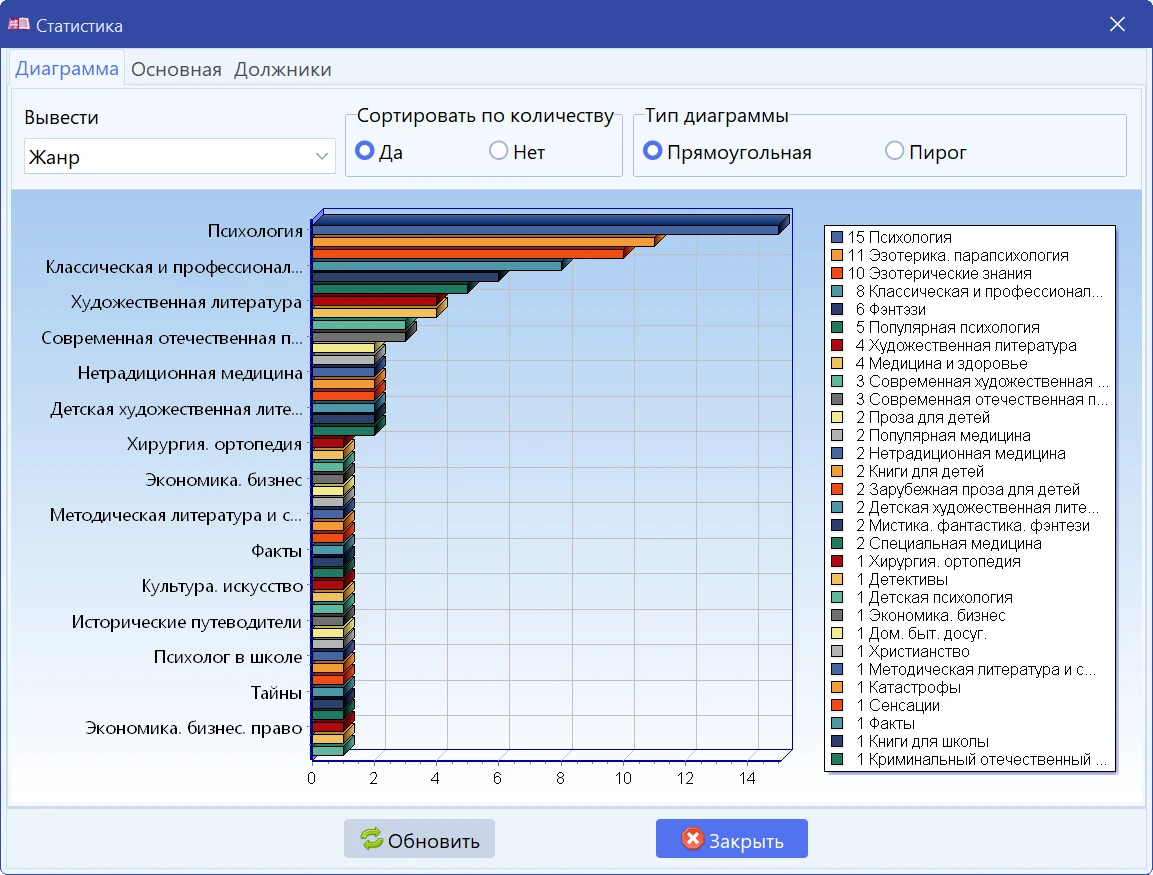Image resolution: width=1153 pixels, height=875 pixels.
Task: Click the Христианство legend color swatch
Action: (x=837, y=651)
